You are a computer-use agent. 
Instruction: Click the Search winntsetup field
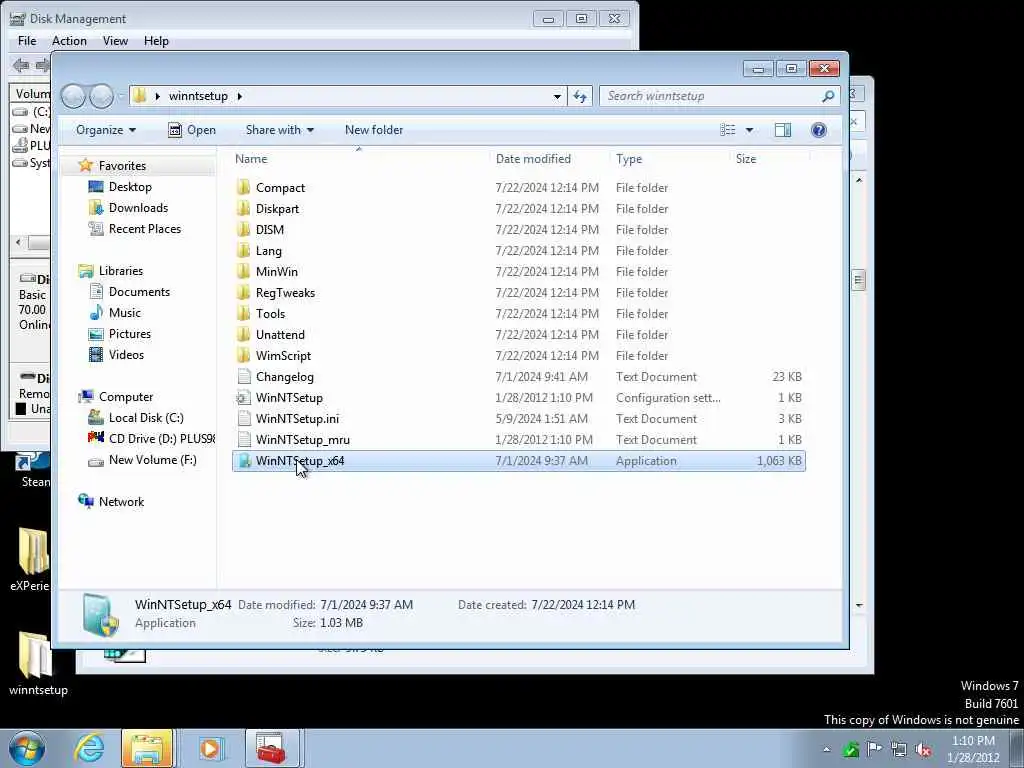pyautogui.click(x=719, y=97)
